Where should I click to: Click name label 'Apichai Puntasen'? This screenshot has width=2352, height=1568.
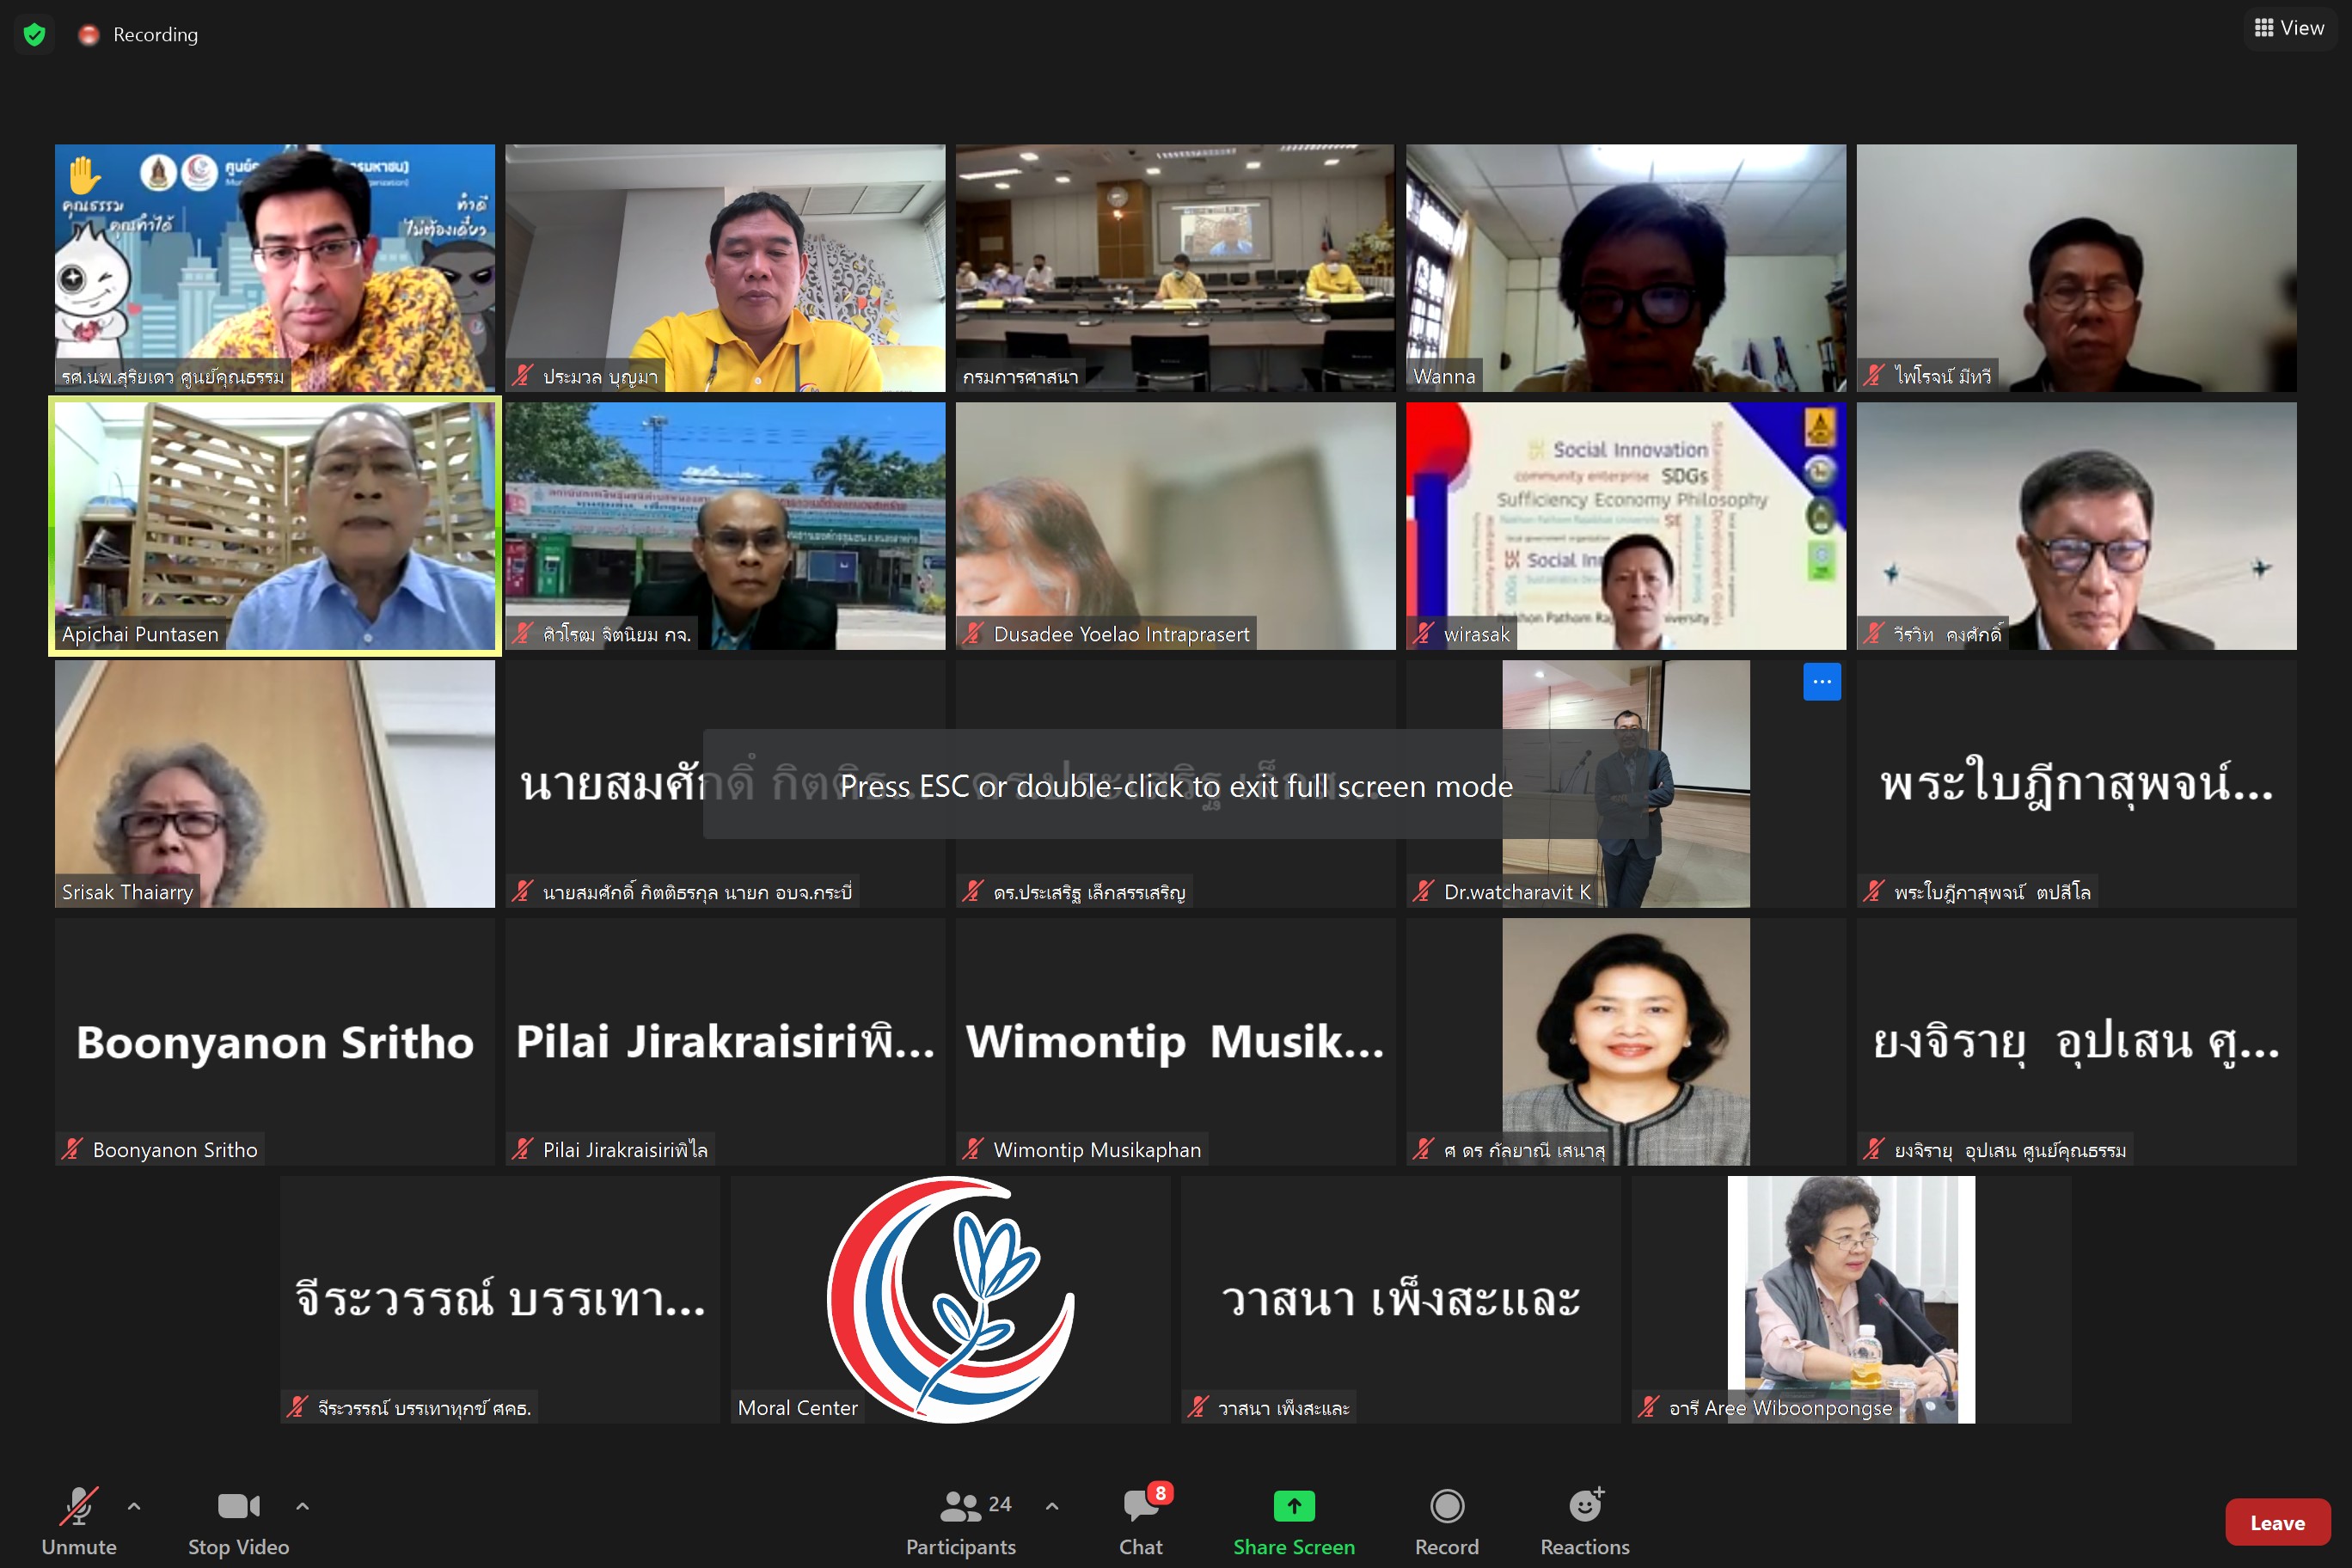(x=140, y=634)
